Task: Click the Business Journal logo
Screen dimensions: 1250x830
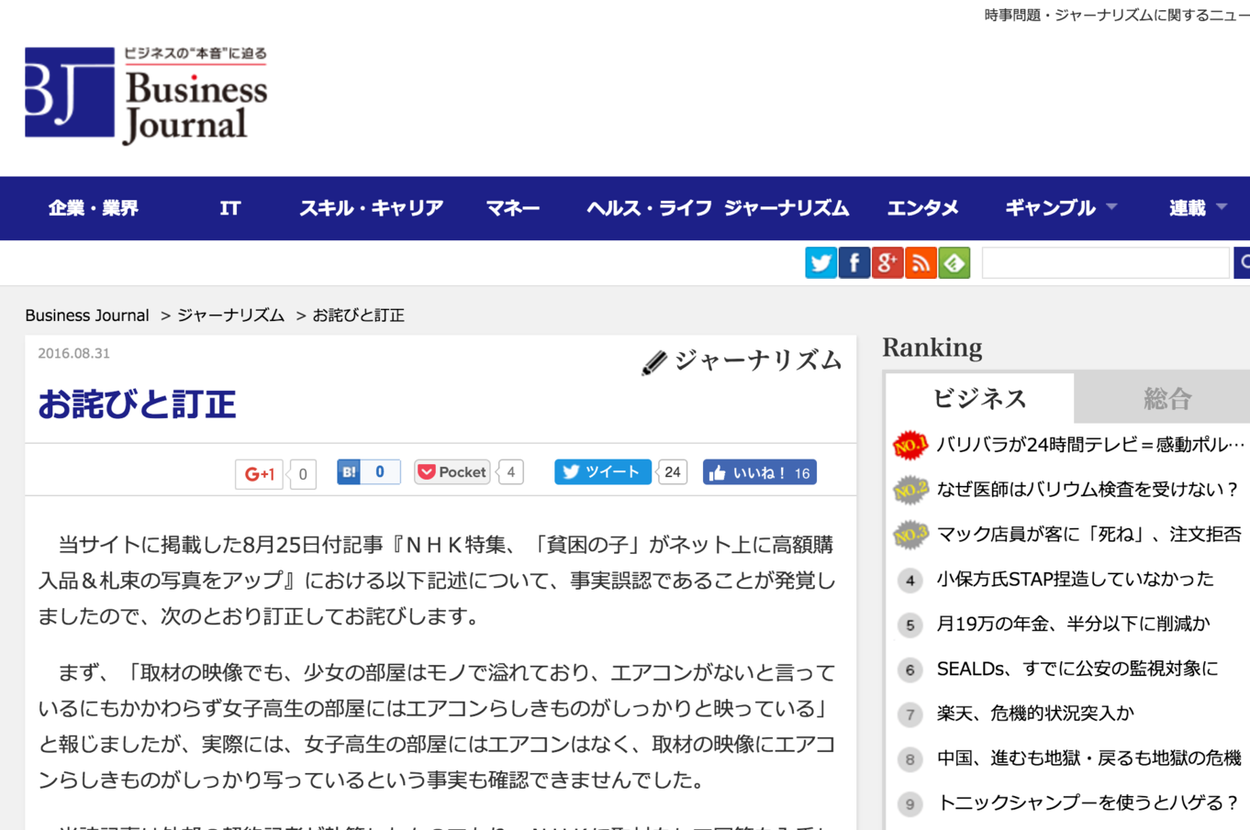Action: click(146, 95)
